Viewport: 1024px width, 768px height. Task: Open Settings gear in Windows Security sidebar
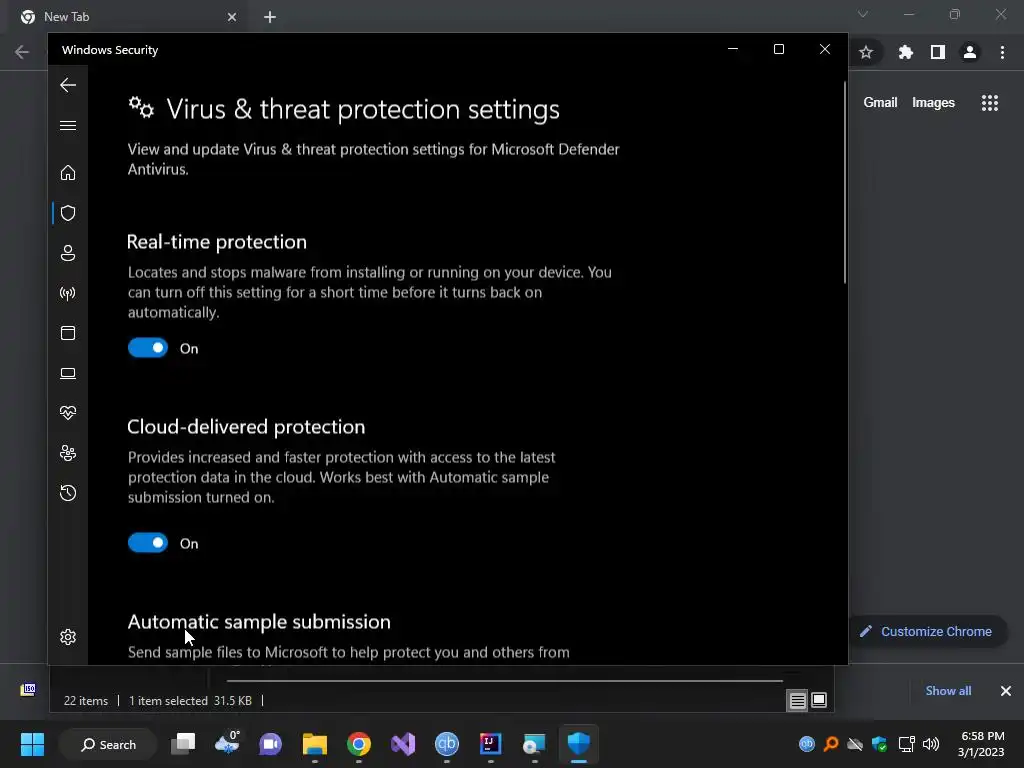(x=68, y=637)
